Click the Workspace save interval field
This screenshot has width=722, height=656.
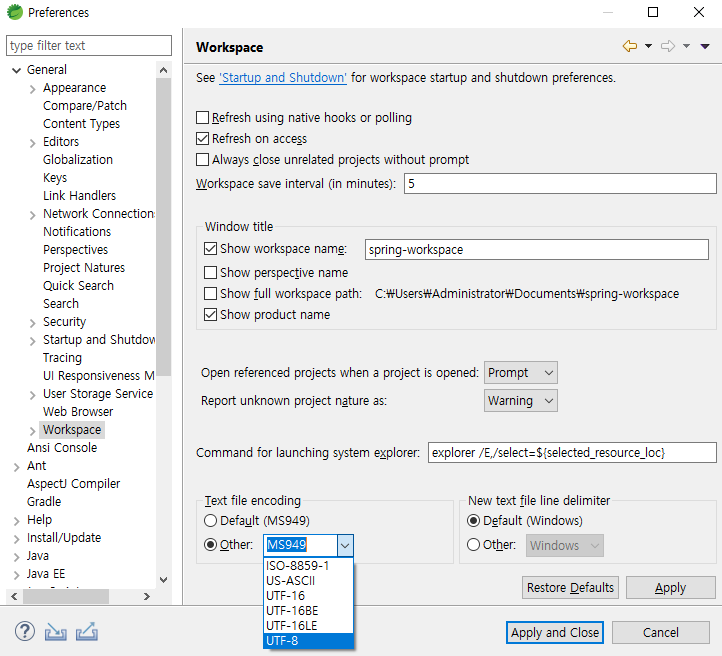(x=560, y=184)
